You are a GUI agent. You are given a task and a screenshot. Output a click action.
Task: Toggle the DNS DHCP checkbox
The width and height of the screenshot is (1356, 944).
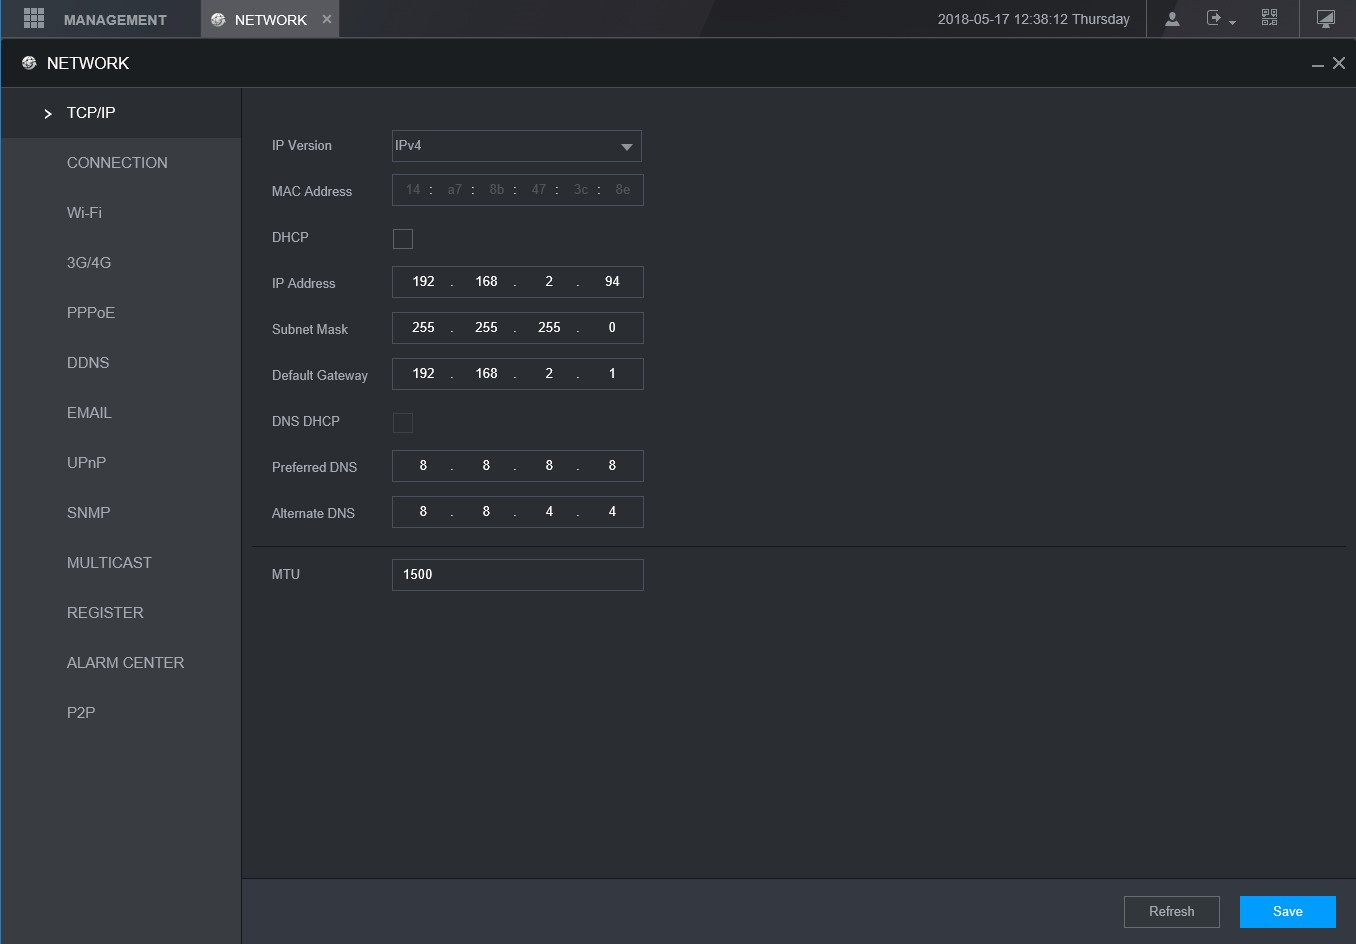403,422
